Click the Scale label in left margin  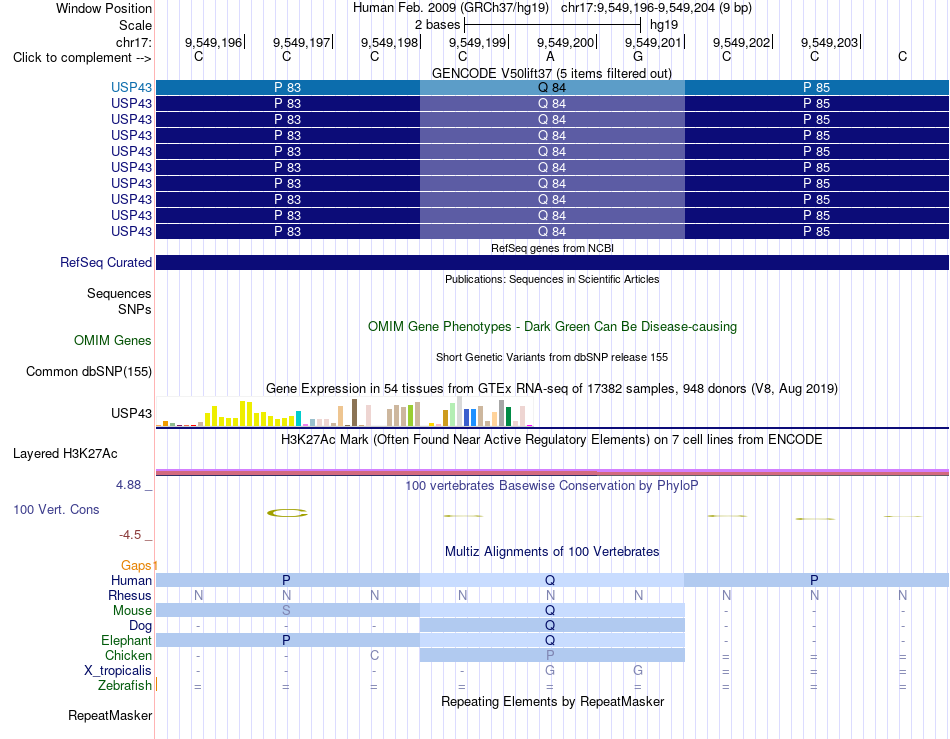click(135, 25)
